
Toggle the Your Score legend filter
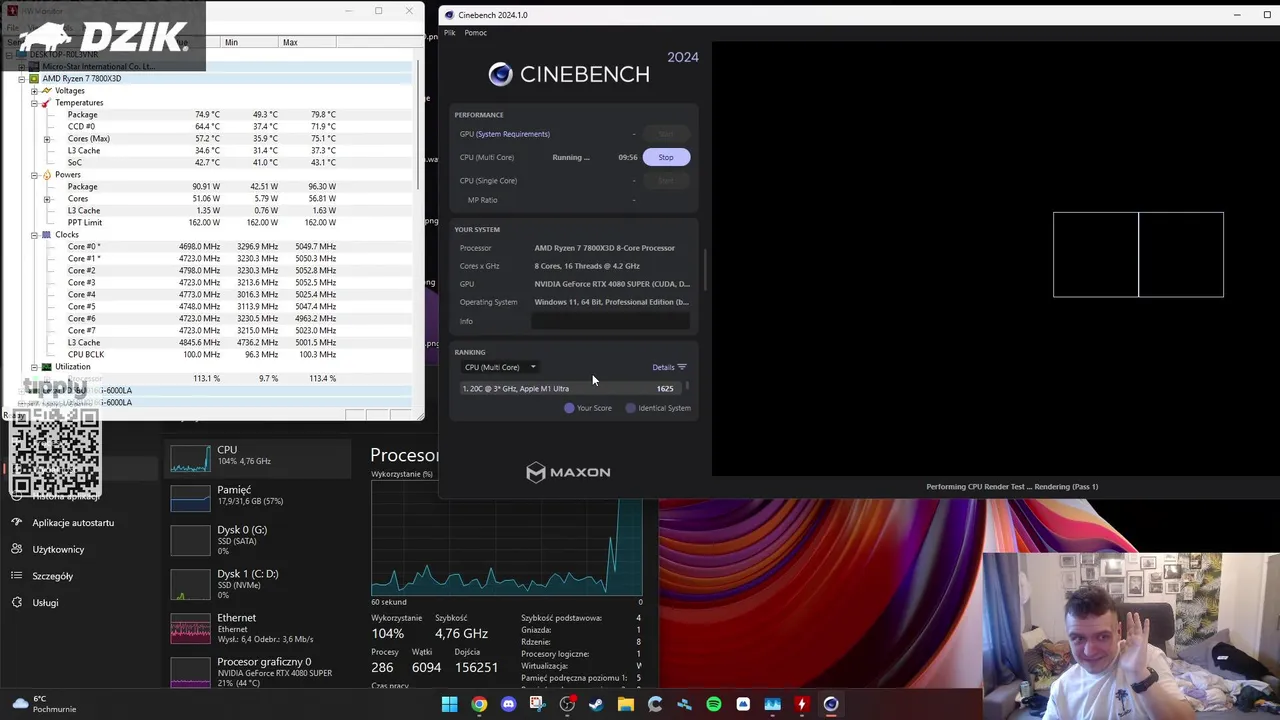(x=588, y=408)
